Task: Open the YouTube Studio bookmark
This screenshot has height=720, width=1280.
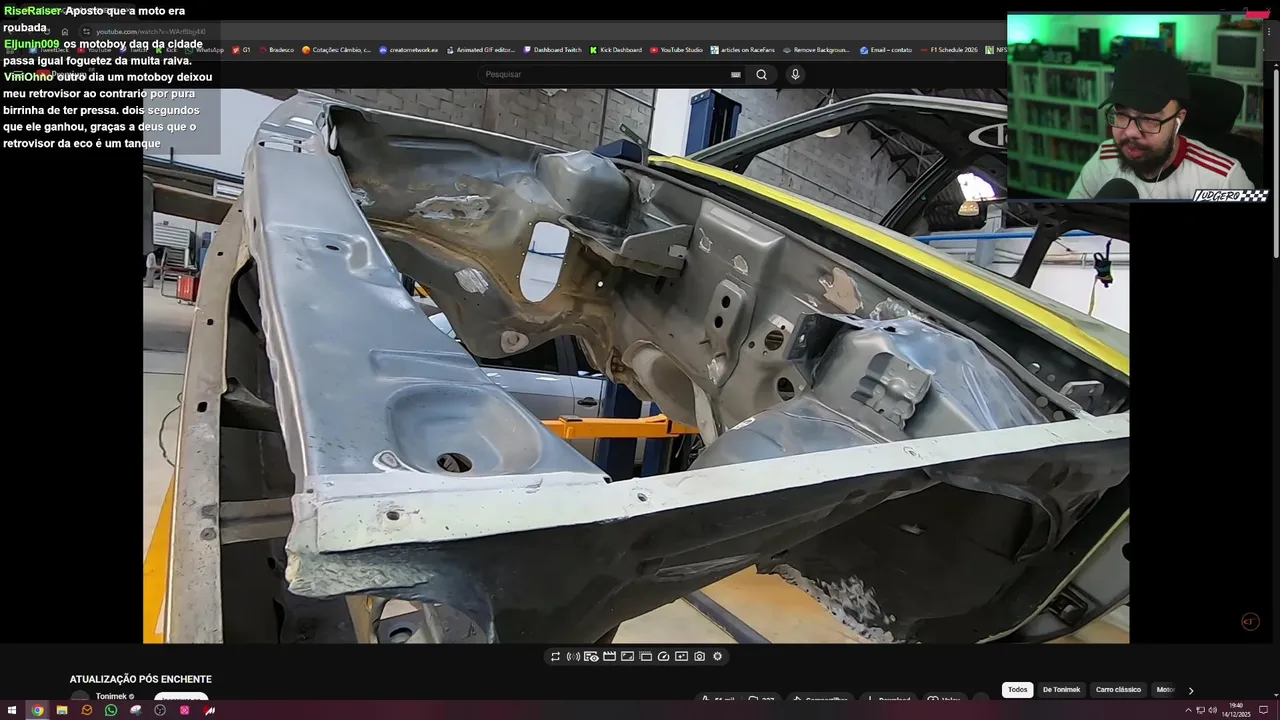Action: pyautogui.click(x=677, y=50)
